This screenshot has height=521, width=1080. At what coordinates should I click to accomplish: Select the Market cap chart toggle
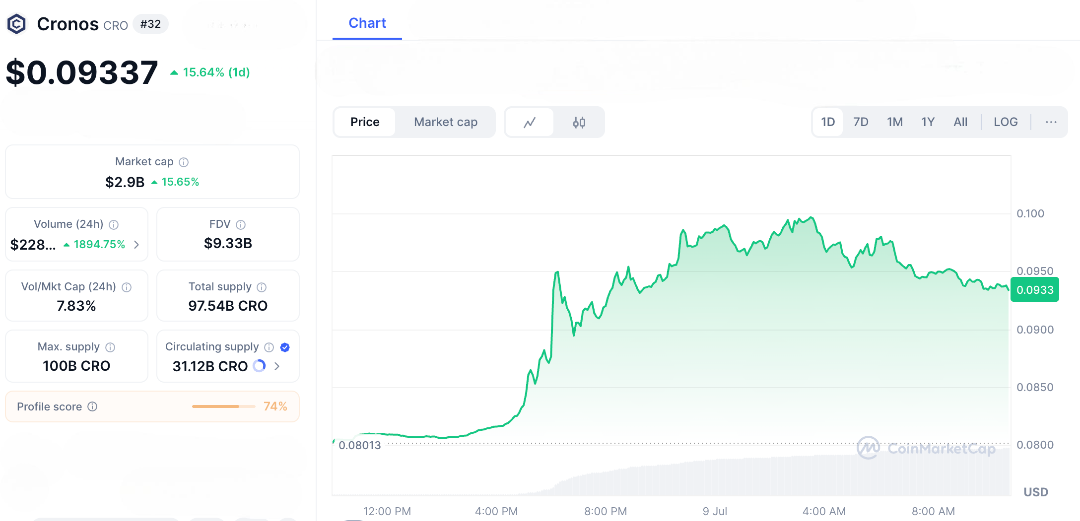point(446,122)
